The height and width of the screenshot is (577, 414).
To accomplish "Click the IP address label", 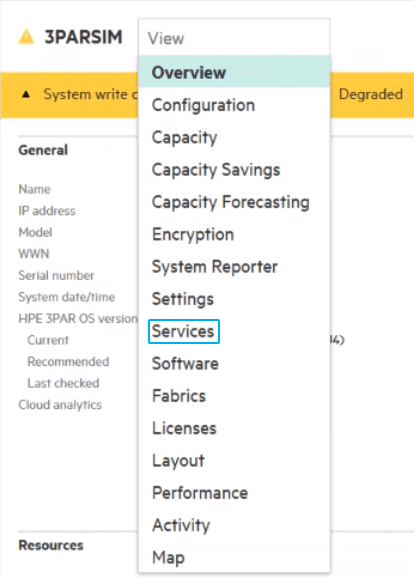I will tap(47, 211).
